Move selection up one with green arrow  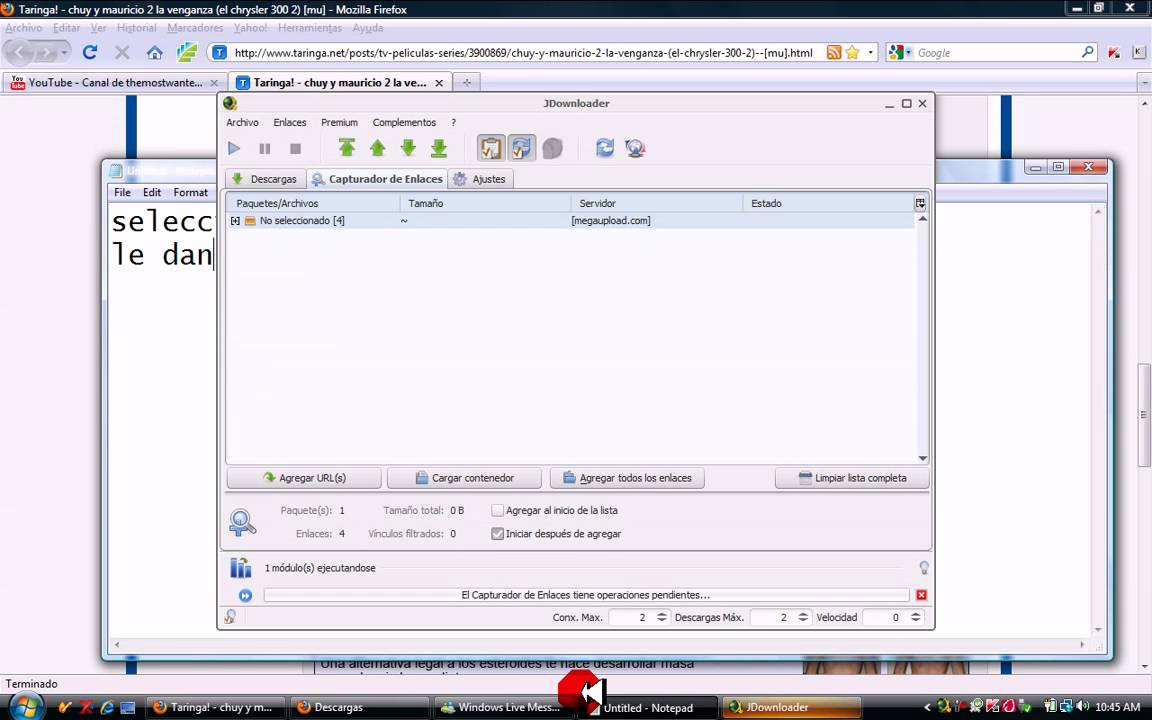(378, 148)
